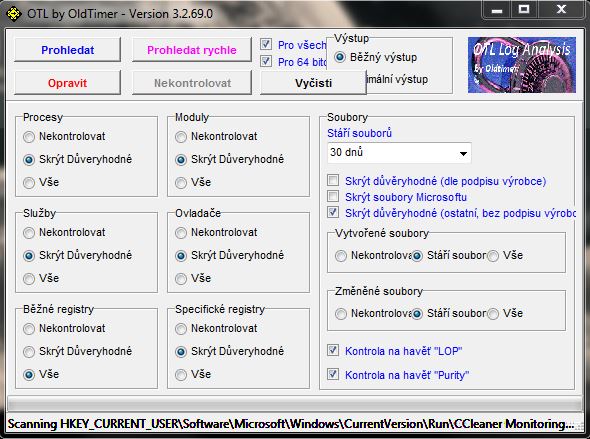The width and height of the screenshot is (590, 439).
Task: Click the red Opravit button
Action: 67,83
